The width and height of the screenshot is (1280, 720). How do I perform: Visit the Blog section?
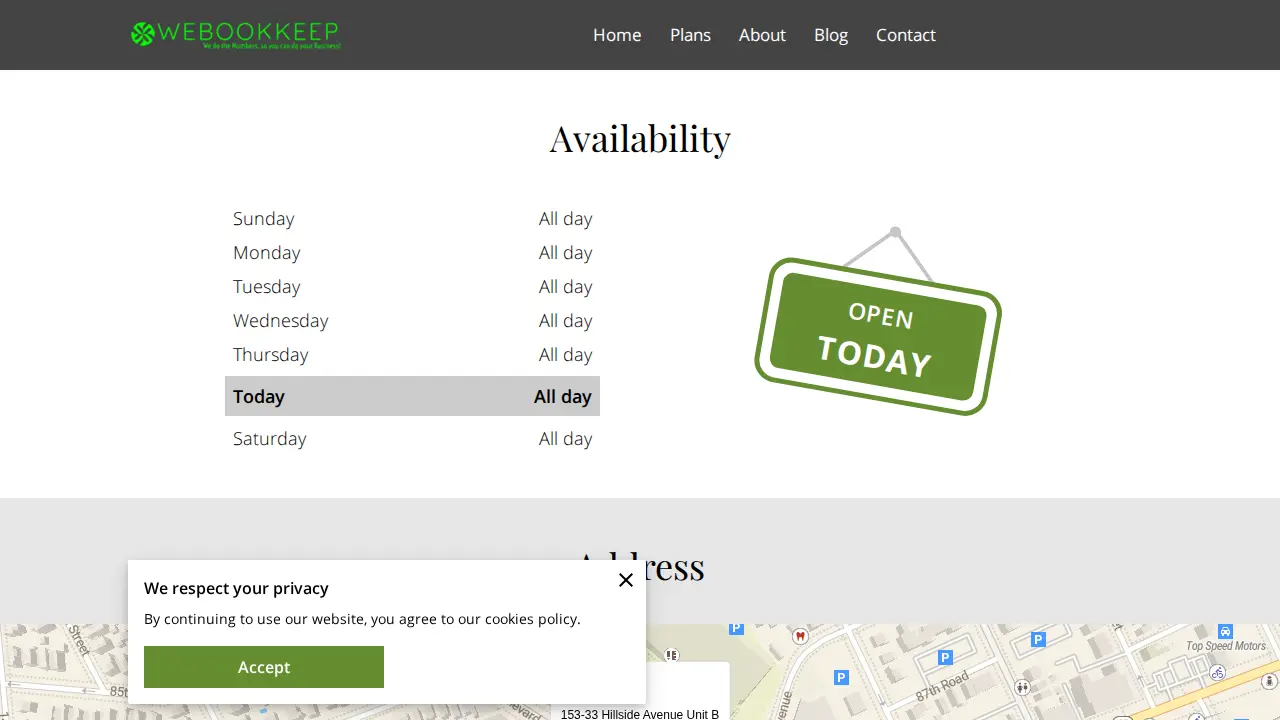tap(831, 35)
